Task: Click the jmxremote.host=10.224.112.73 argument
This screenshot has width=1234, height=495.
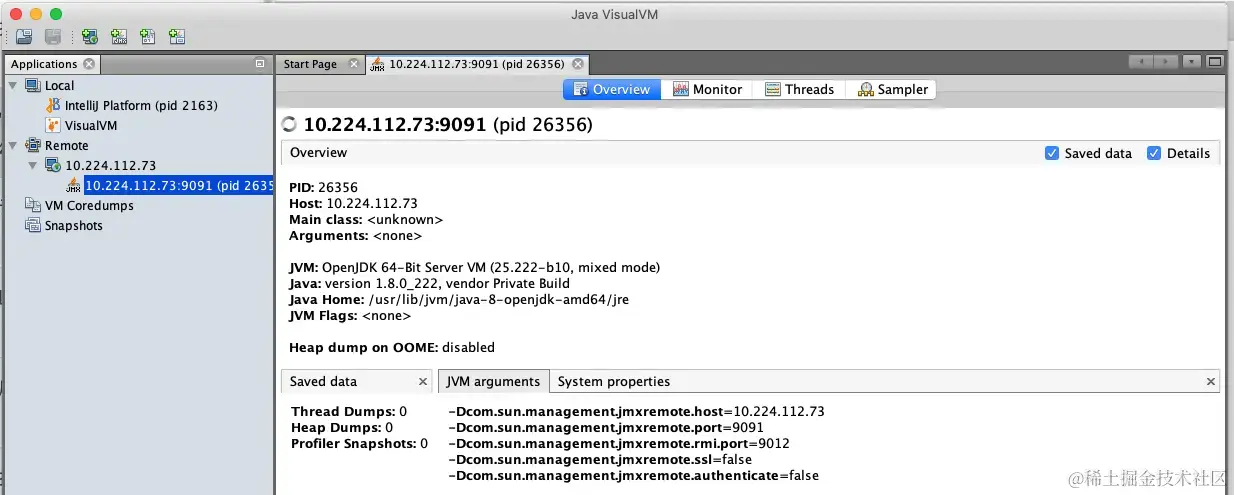Action: pos(637,411)
